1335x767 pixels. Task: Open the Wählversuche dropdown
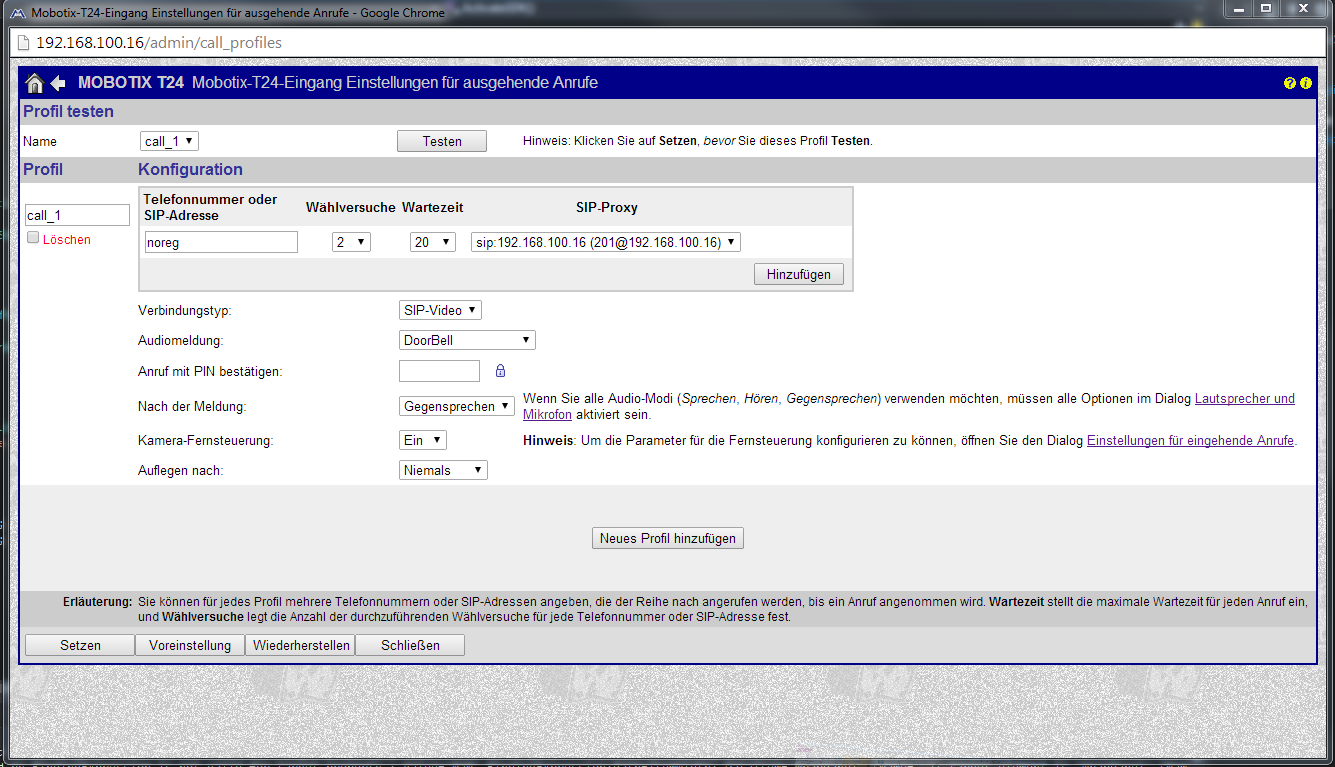[x=351, y=242]
